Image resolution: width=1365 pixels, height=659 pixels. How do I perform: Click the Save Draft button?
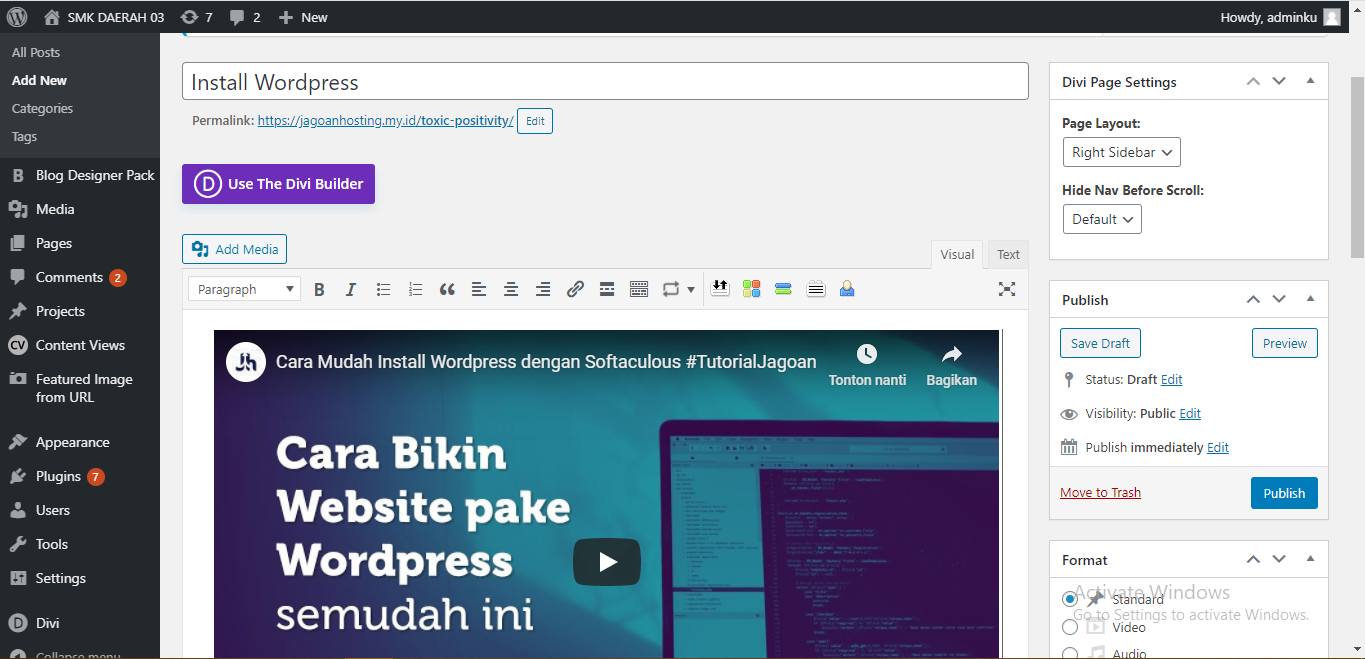(x=1100, y=343)
